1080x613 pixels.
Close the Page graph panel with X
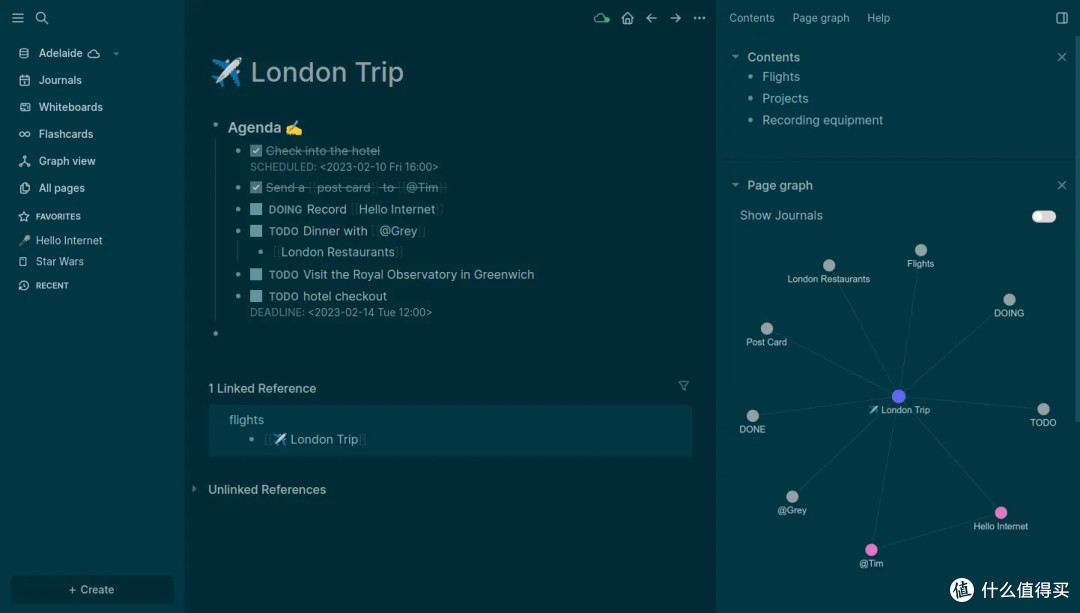[x=1061, y=185]
